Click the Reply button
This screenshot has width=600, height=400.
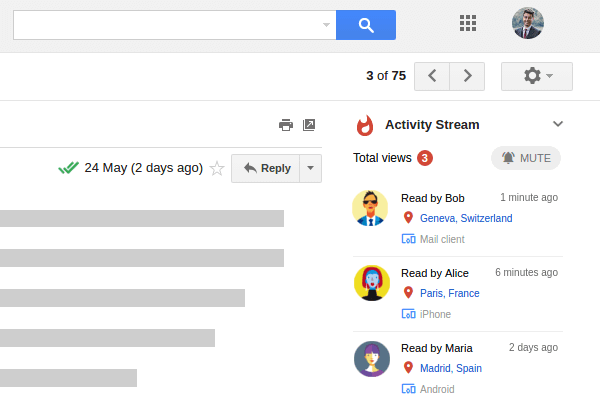click(x=266, y=168)
